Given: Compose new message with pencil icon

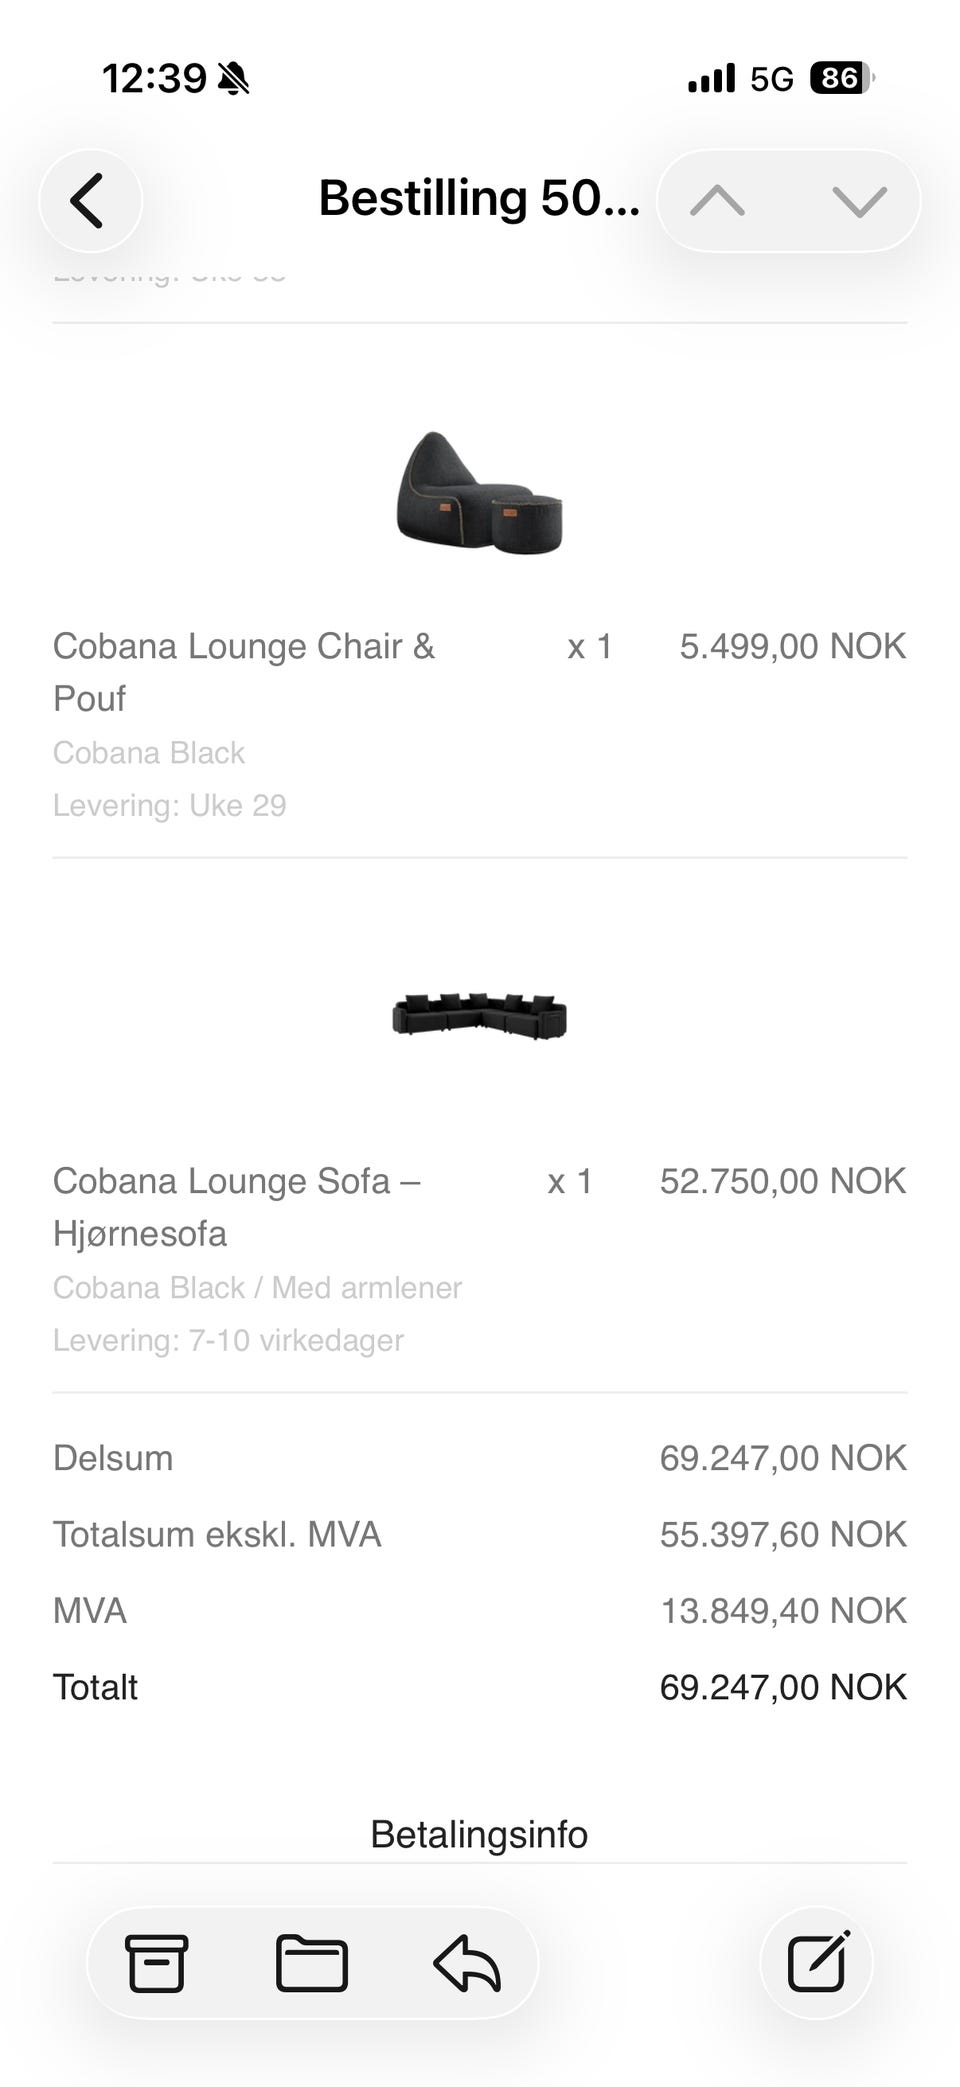Looking at the screenshot, I should pos(818,1962).
